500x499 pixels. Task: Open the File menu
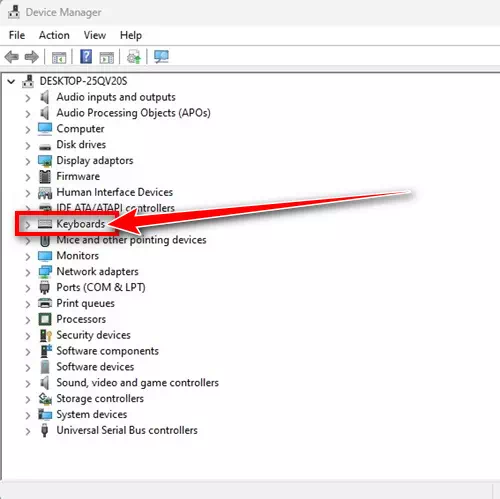[x=17, y=35]
